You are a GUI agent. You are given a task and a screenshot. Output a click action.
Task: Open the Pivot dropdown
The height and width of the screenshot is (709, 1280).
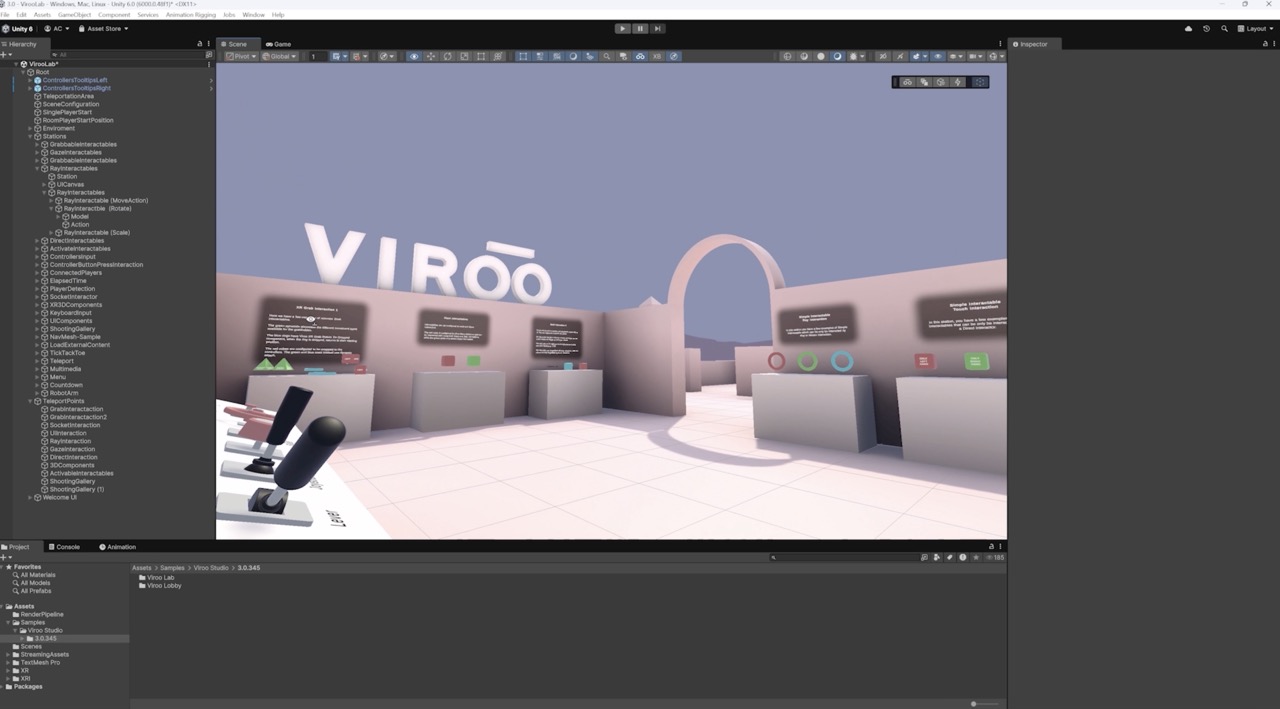point(241,56)
